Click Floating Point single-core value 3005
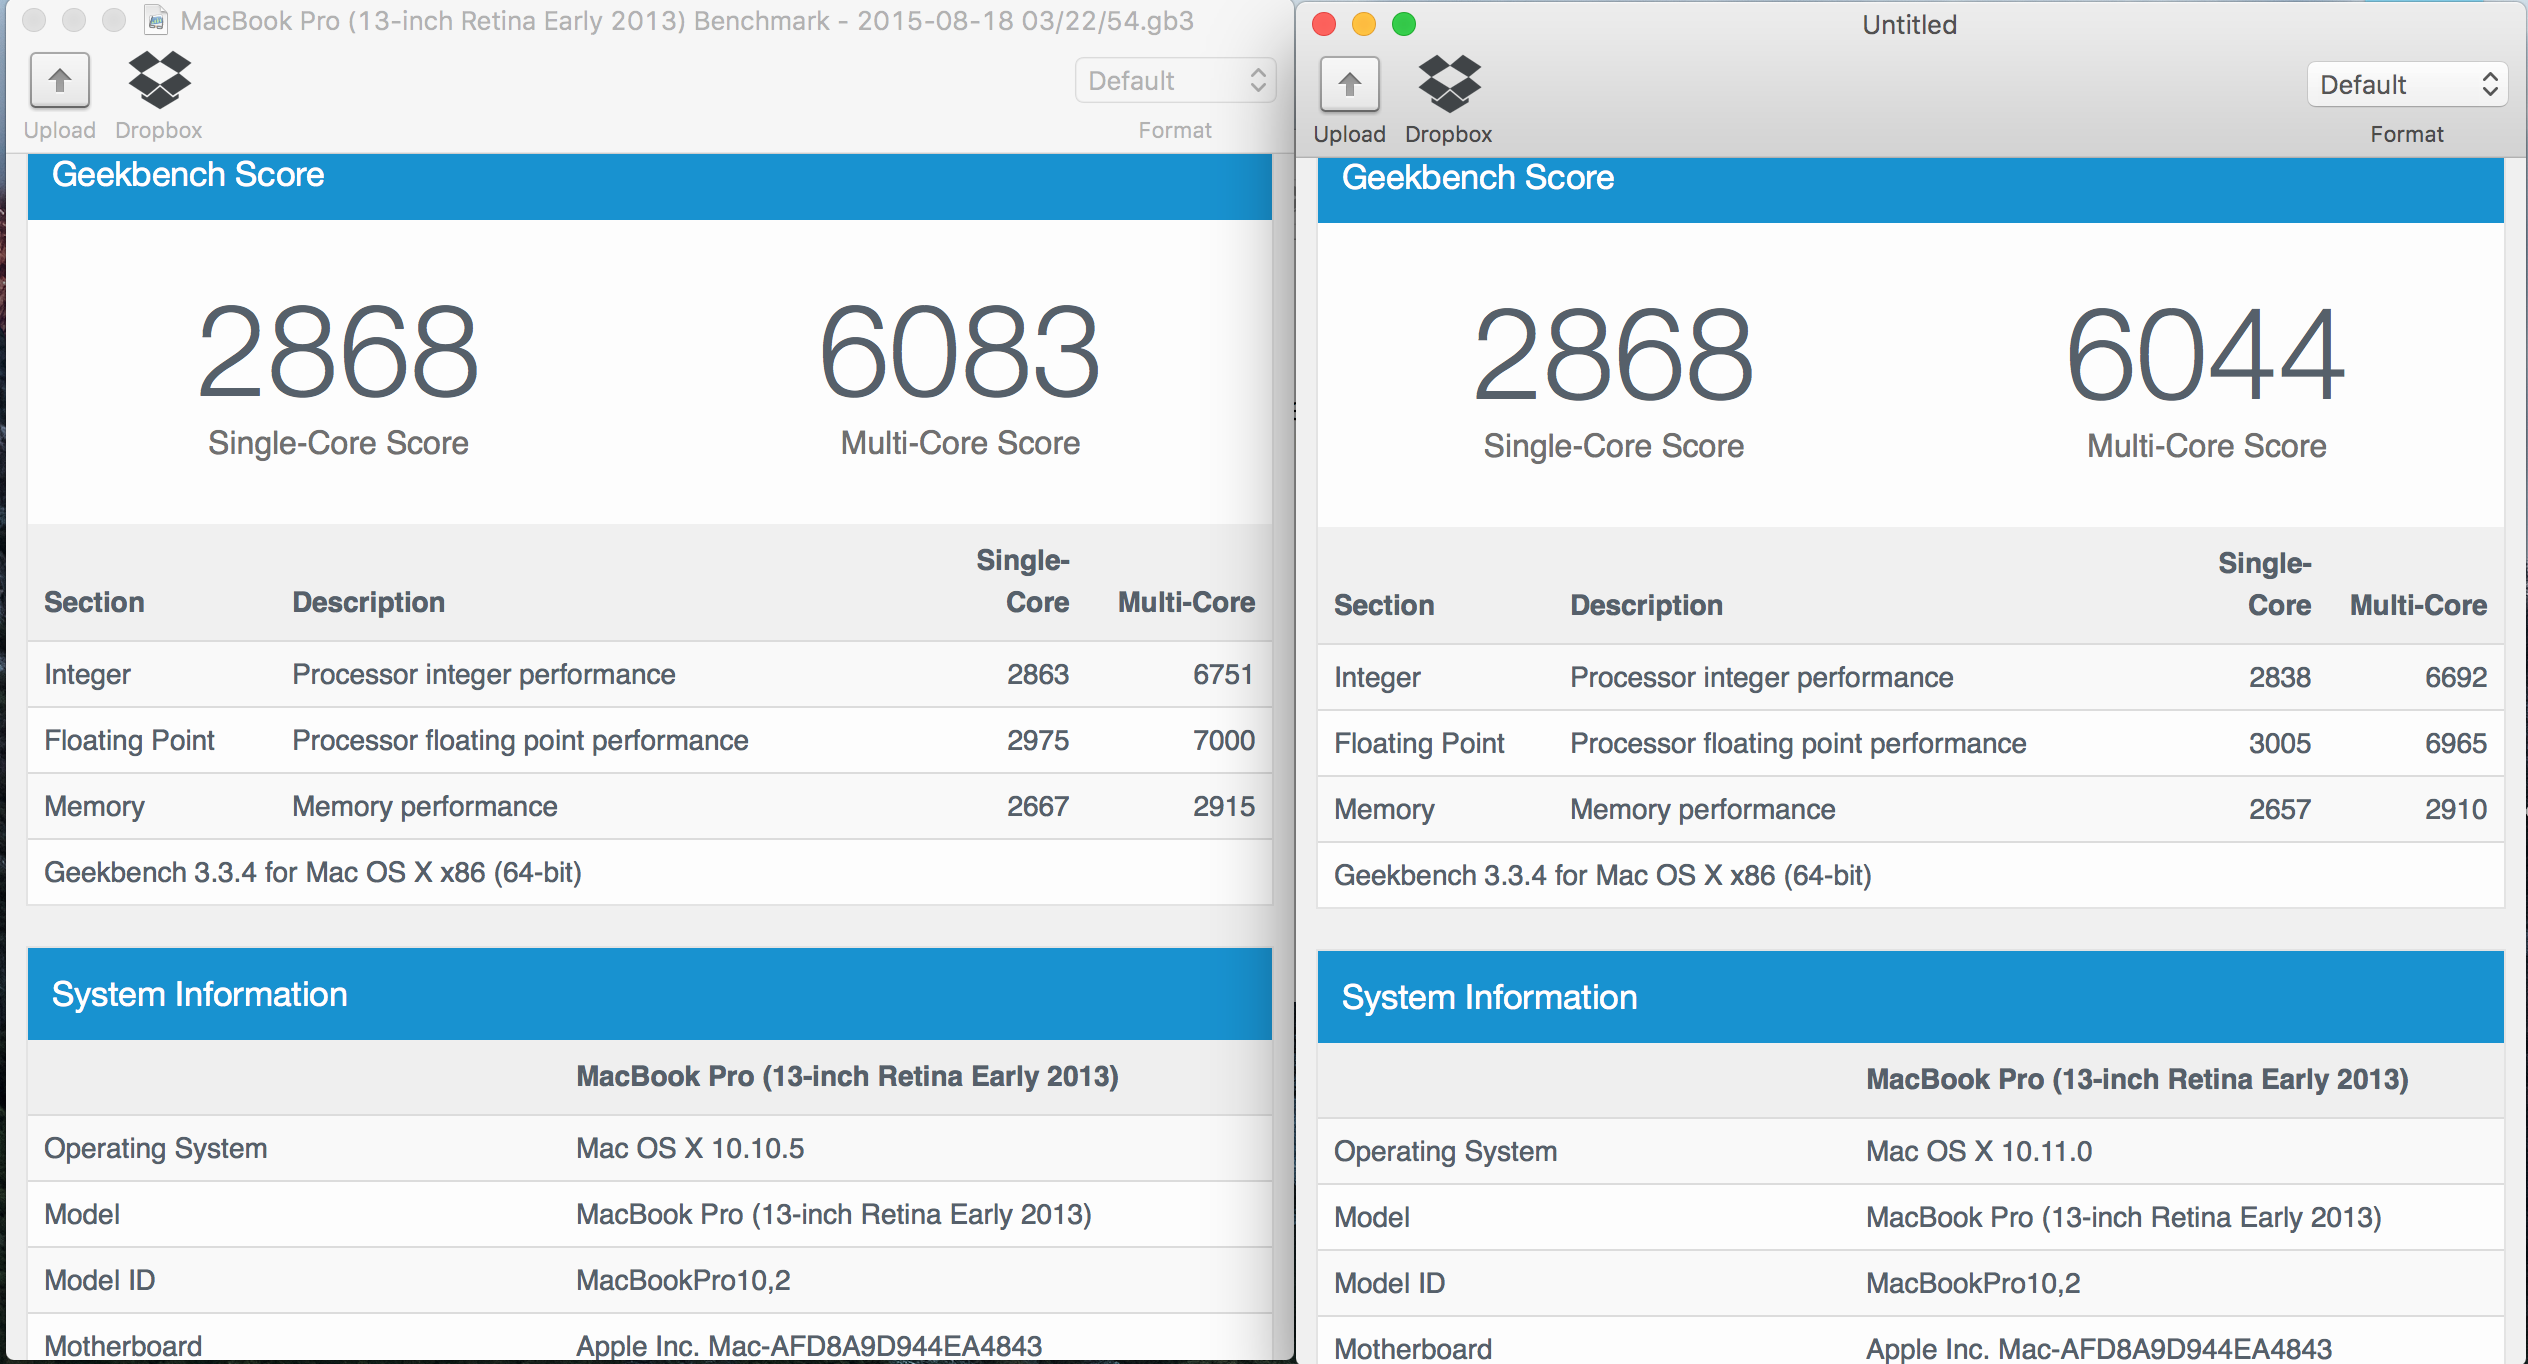The image size is (2528, 1364). coord(2280,743)
